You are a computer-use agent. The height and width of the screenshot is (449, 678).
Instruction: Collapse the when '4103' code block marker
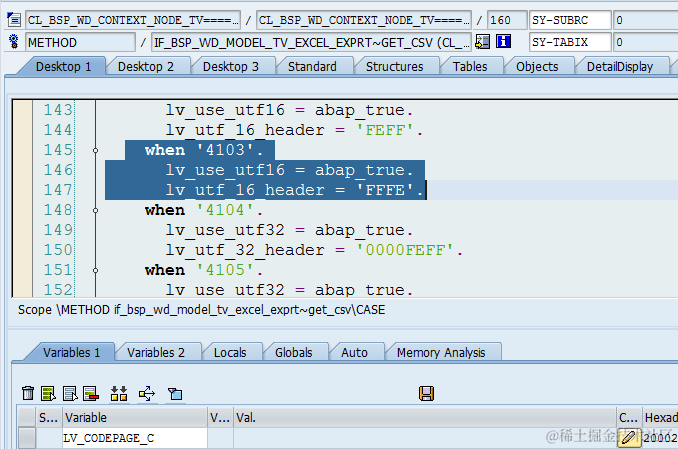(96, 151)
